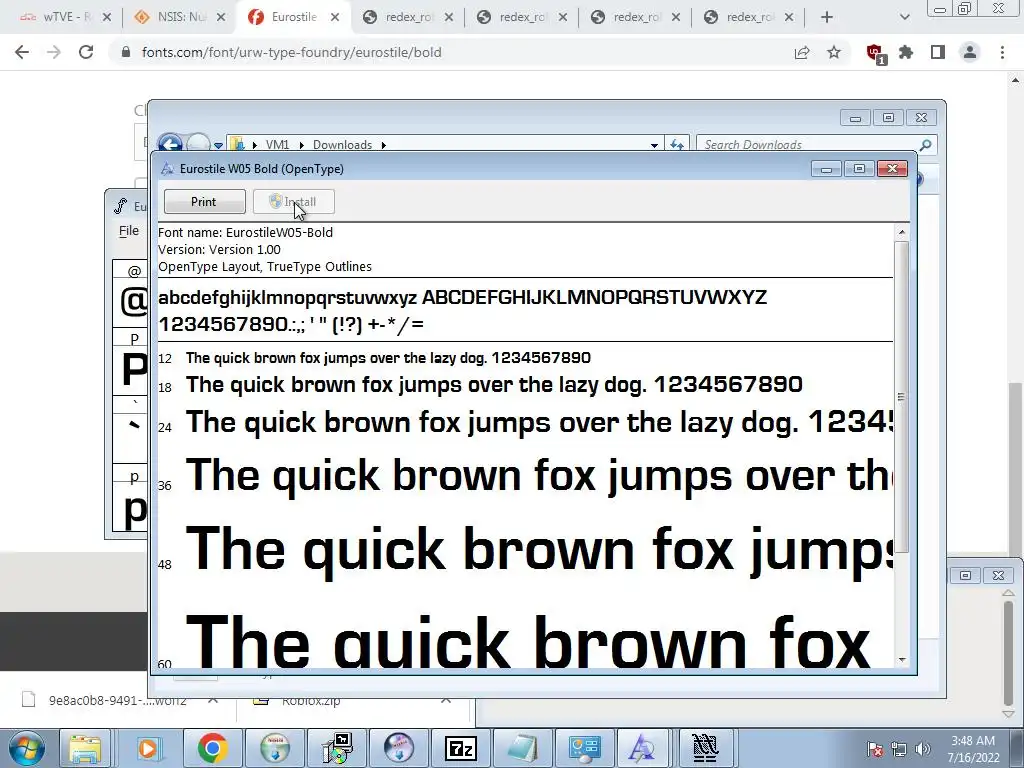Go back to the previous browser page

pyautogui.click(x=22, y=52)
